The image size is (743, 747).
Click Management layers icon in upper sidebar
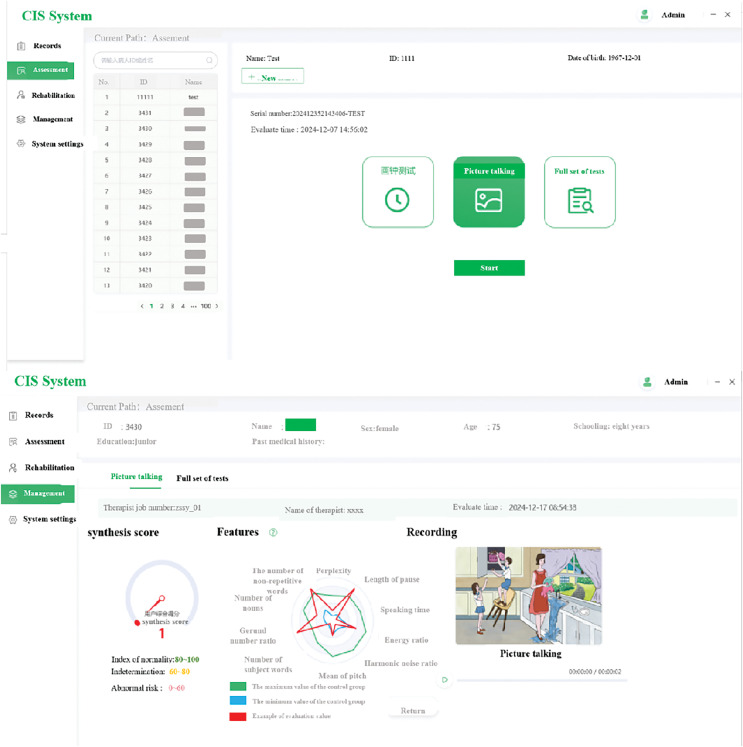(21, 119)
